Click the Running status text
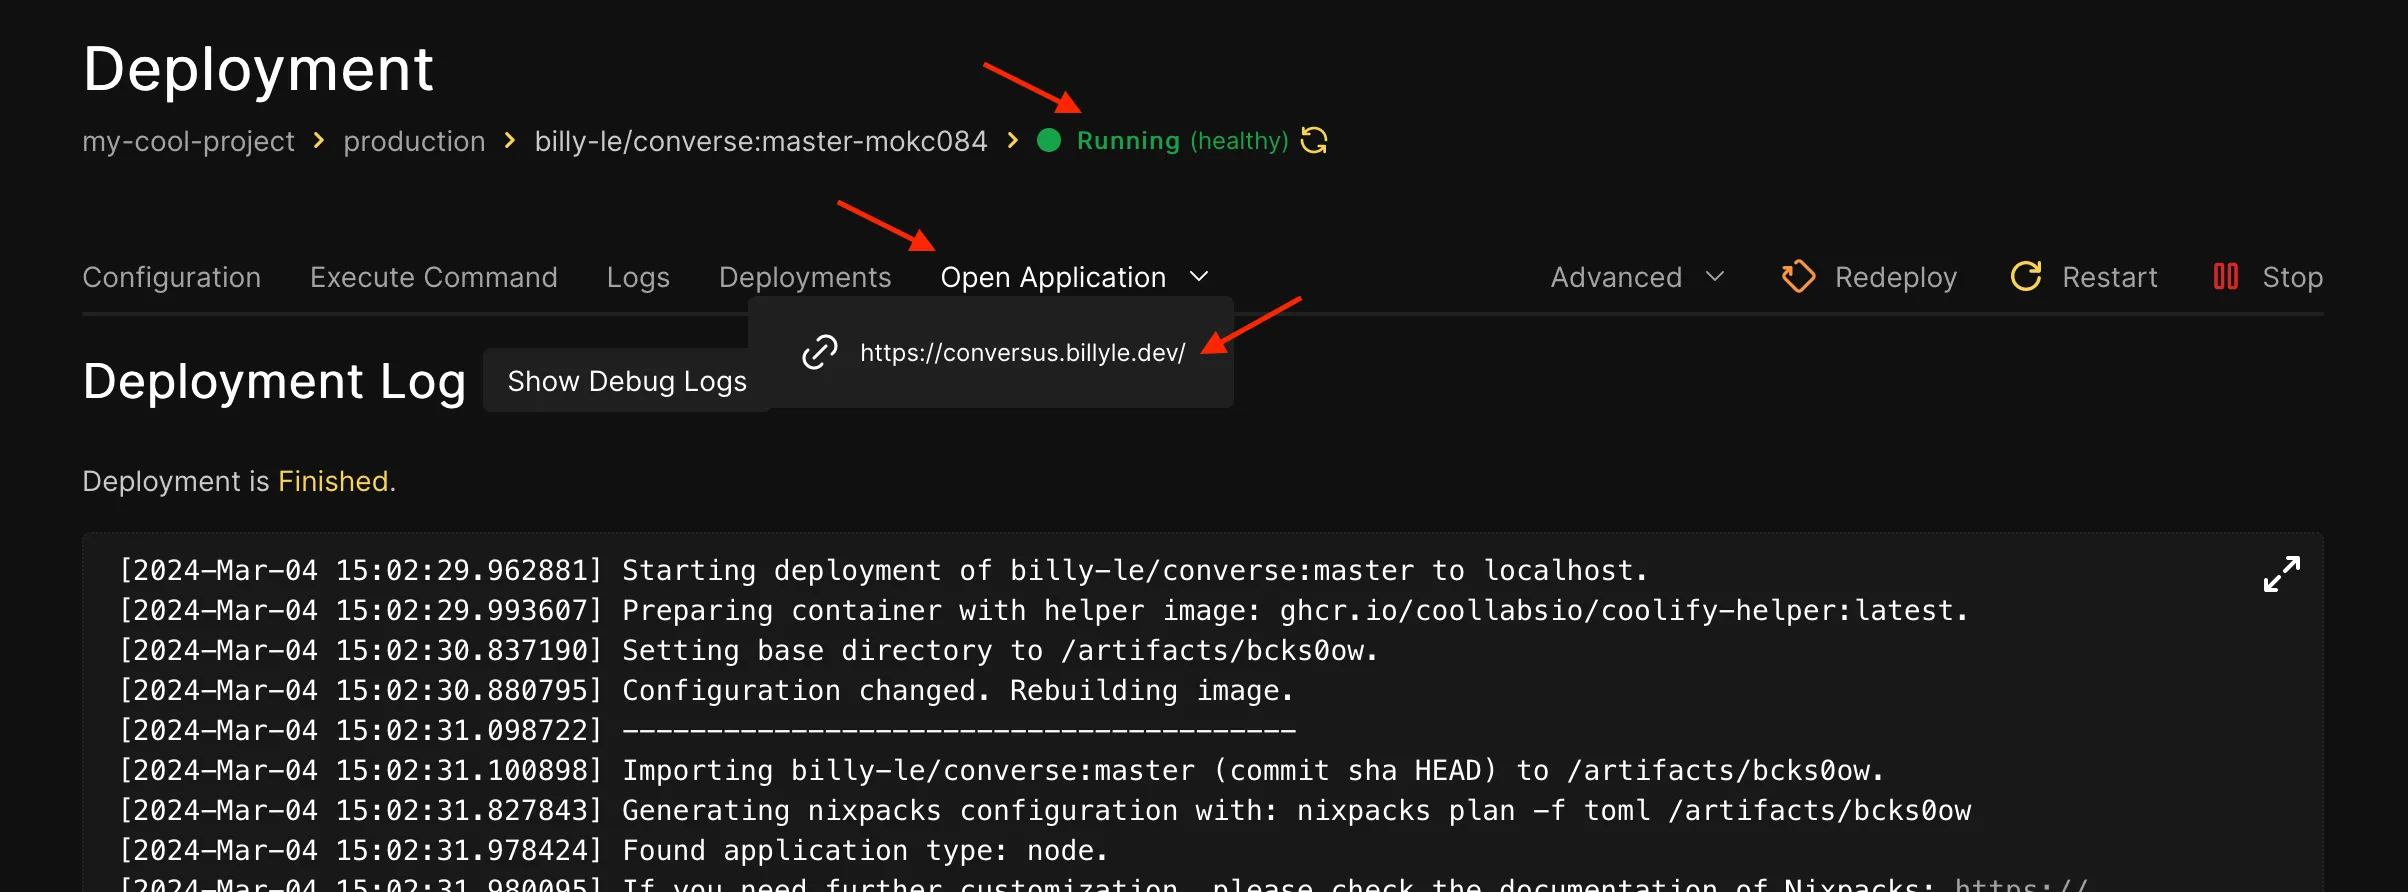The width and height of the screenshot is (2408, 892). pos(1128,141)
